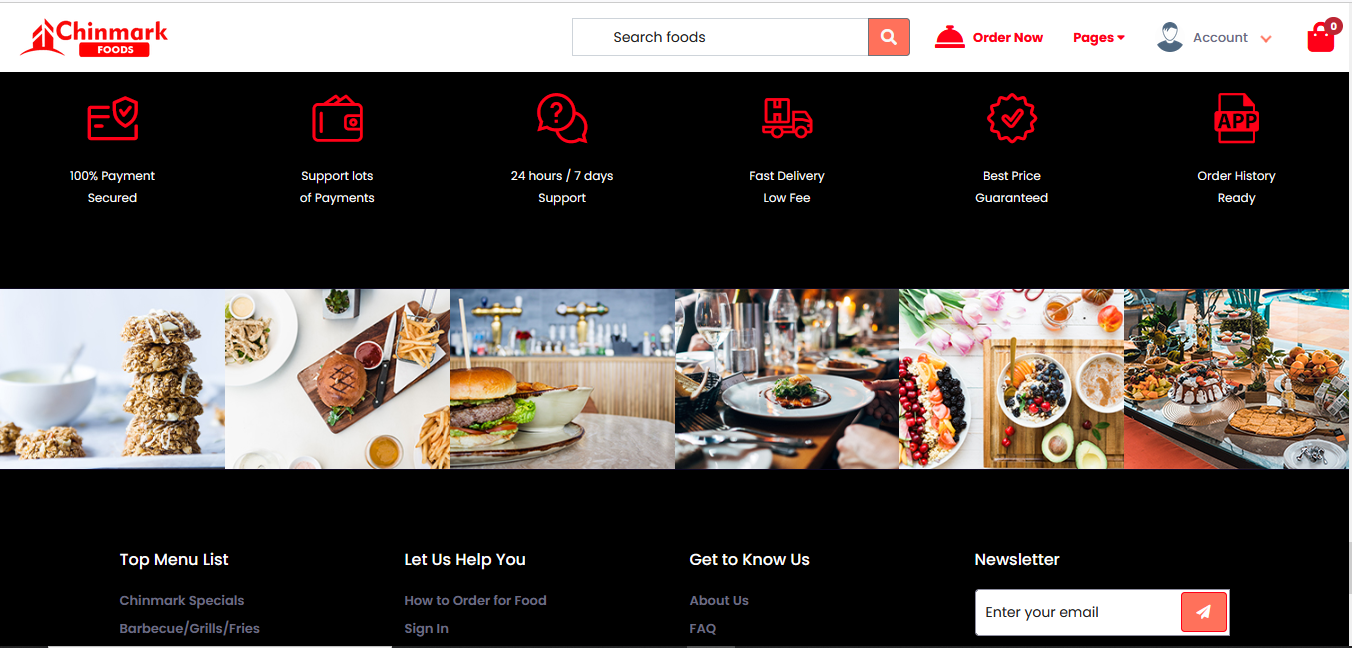Viewport: 1352px width, 648px height.
Task: Open How to Order for Food link
Action: pos(475,600)
